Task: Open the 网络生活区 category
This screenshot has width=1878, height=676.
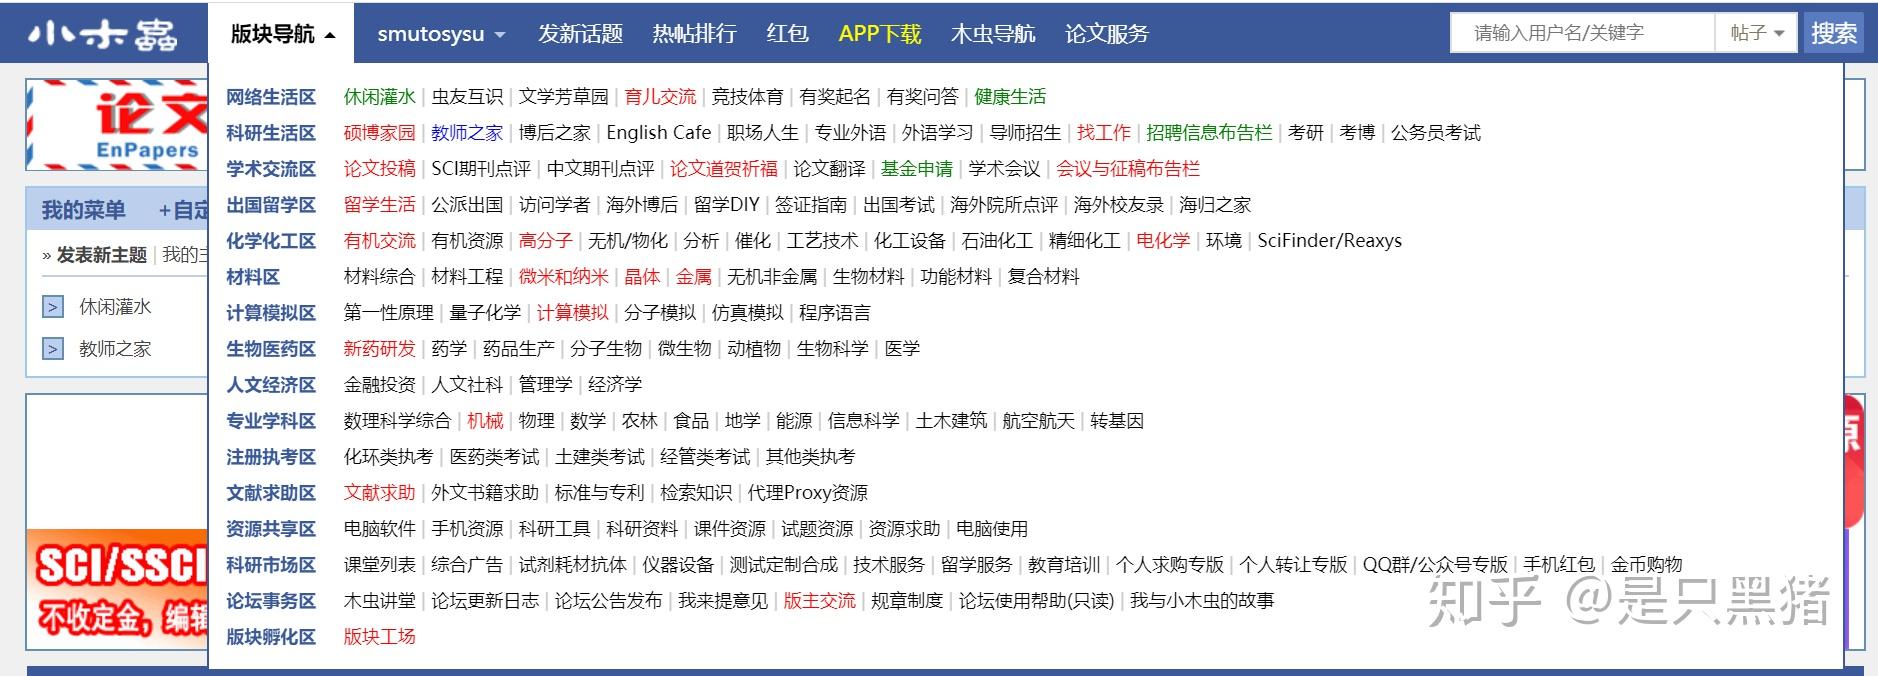Action: tap(271, 97)
